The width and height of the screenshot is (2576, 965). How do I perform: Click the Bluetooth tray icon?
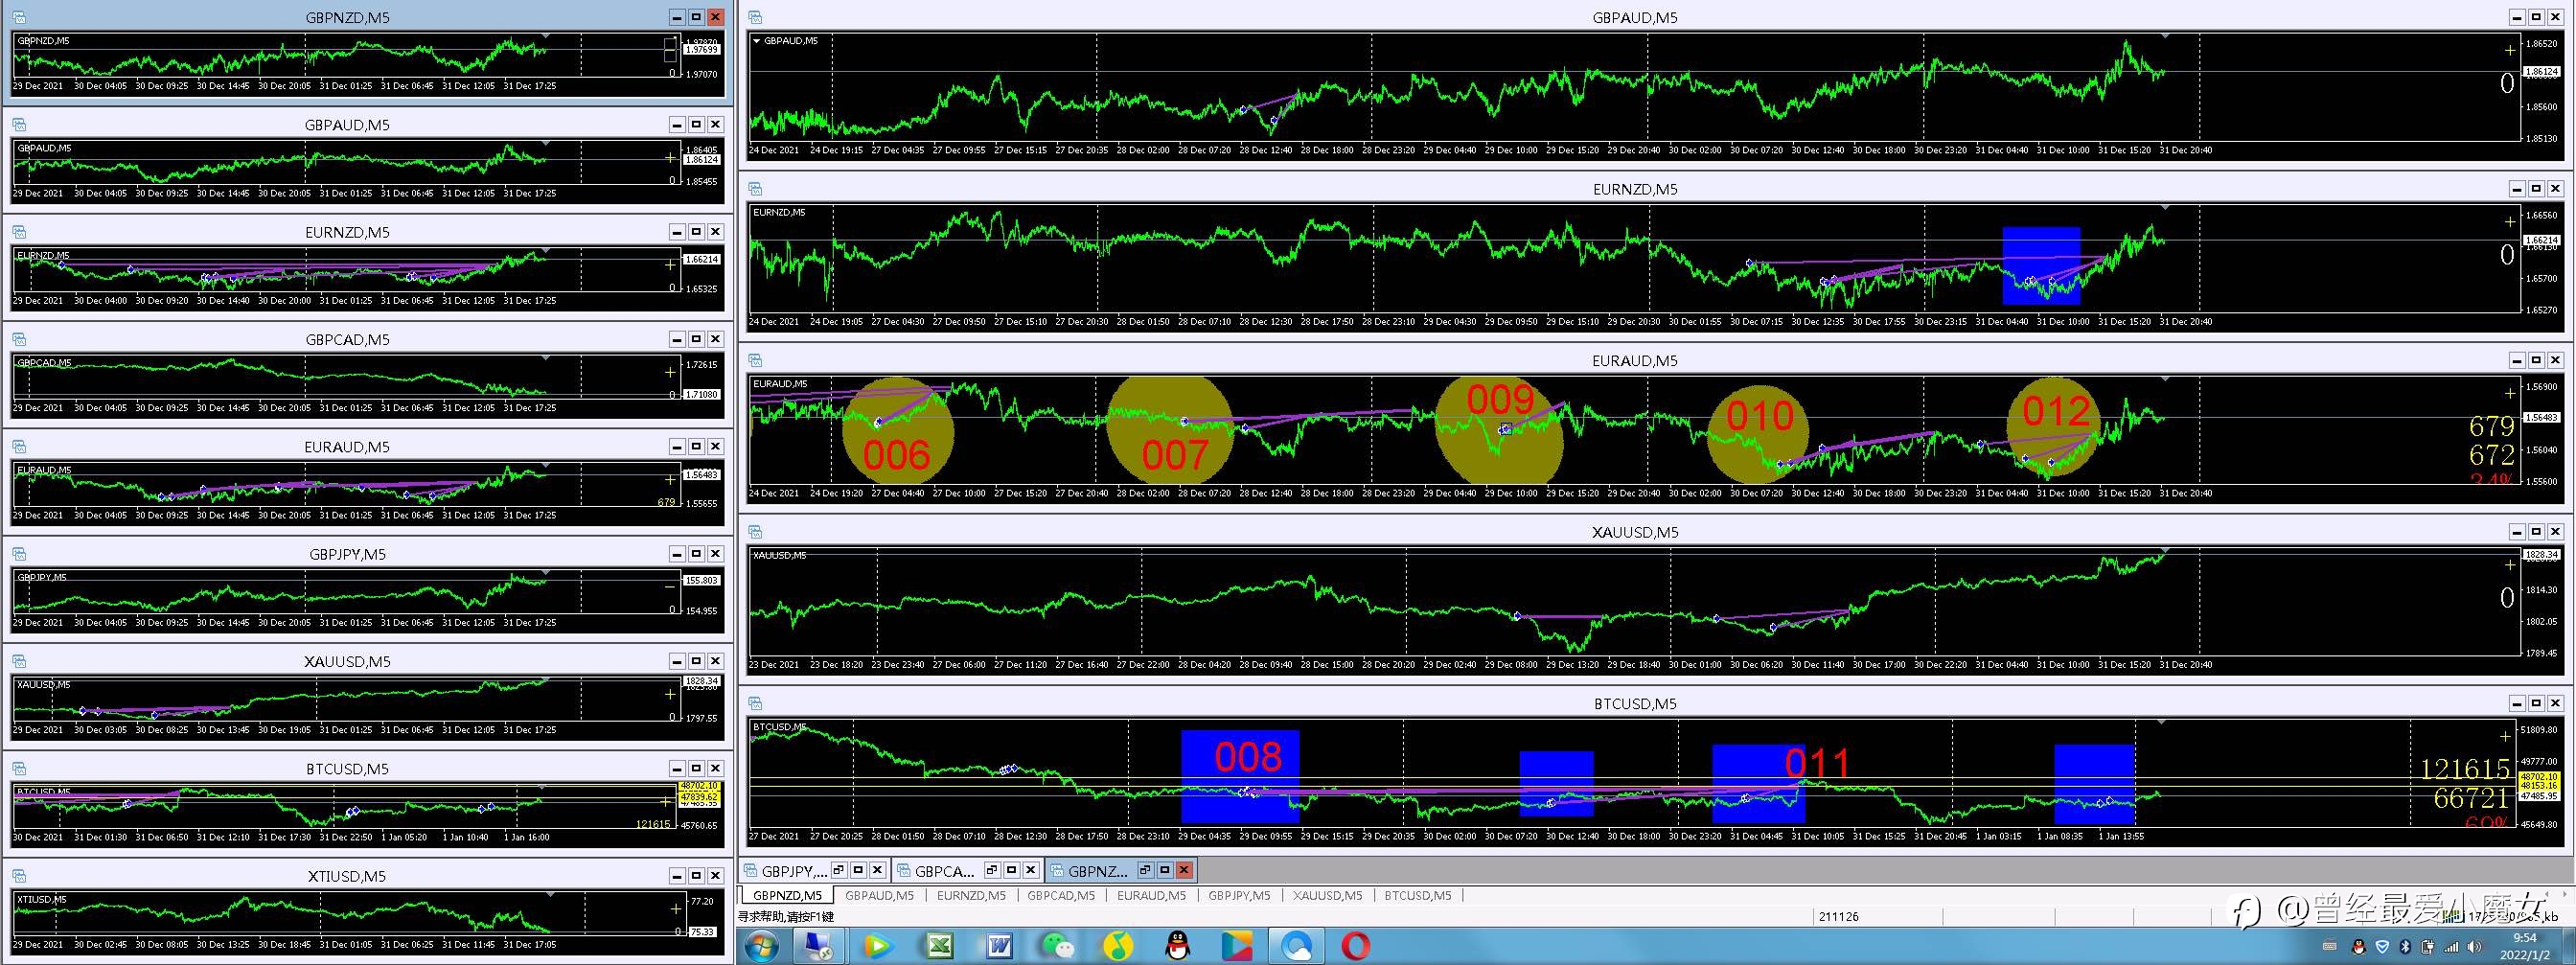(x=2406, y=947)
